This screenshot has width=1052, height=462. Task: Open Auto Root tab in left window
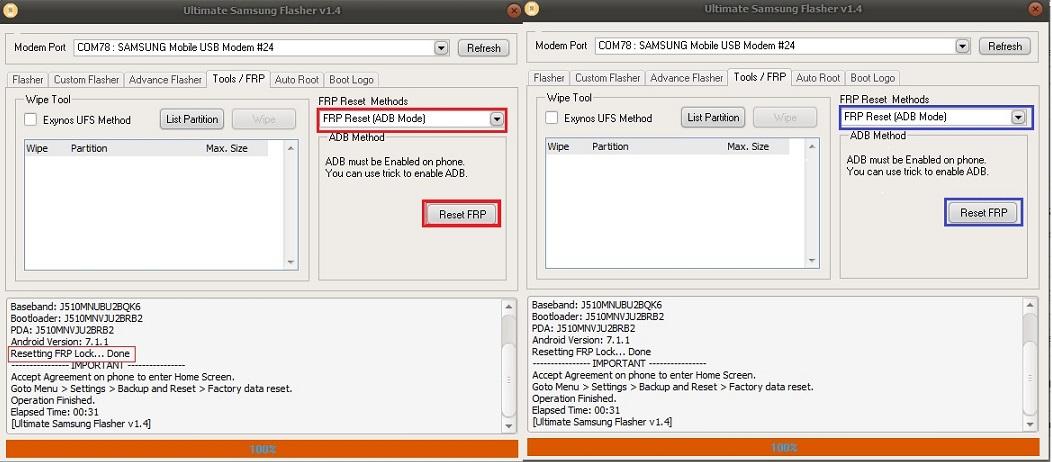click(x=297, y=80)
